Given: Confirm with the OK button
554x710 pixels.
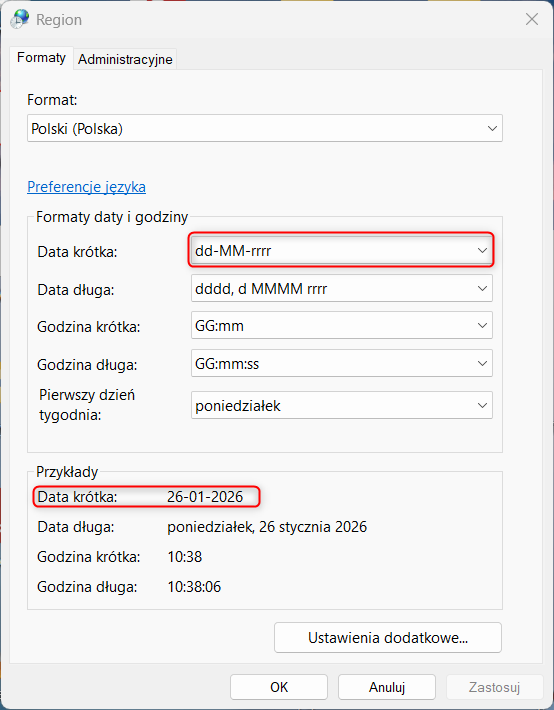Looking at the screenshot, I should pos(279,687).
